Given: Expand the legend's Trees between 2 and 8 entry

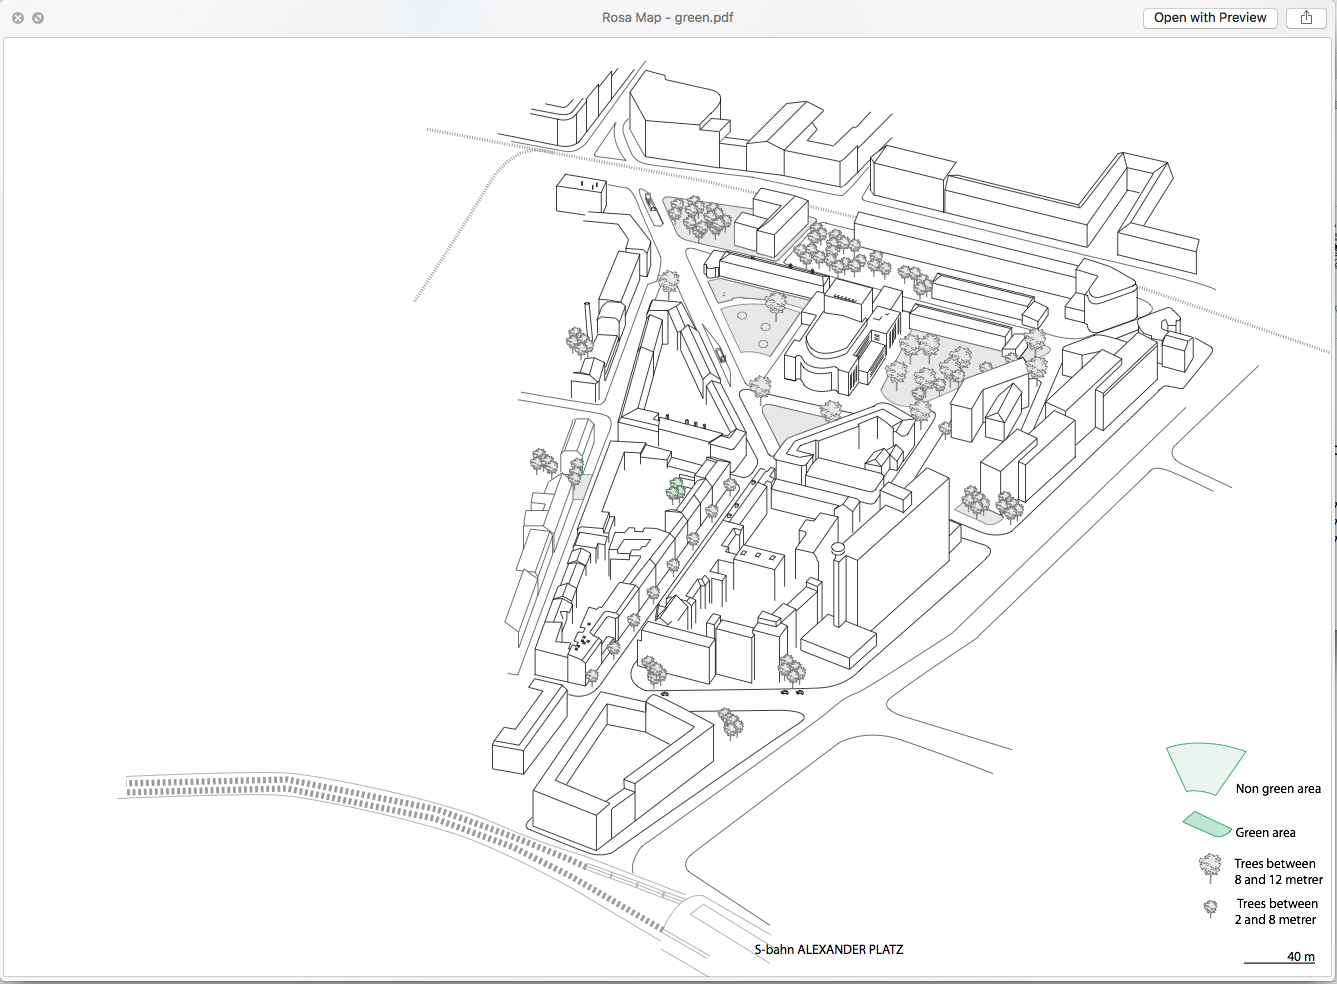Looking at the screenshot, I should point(1277,911).
